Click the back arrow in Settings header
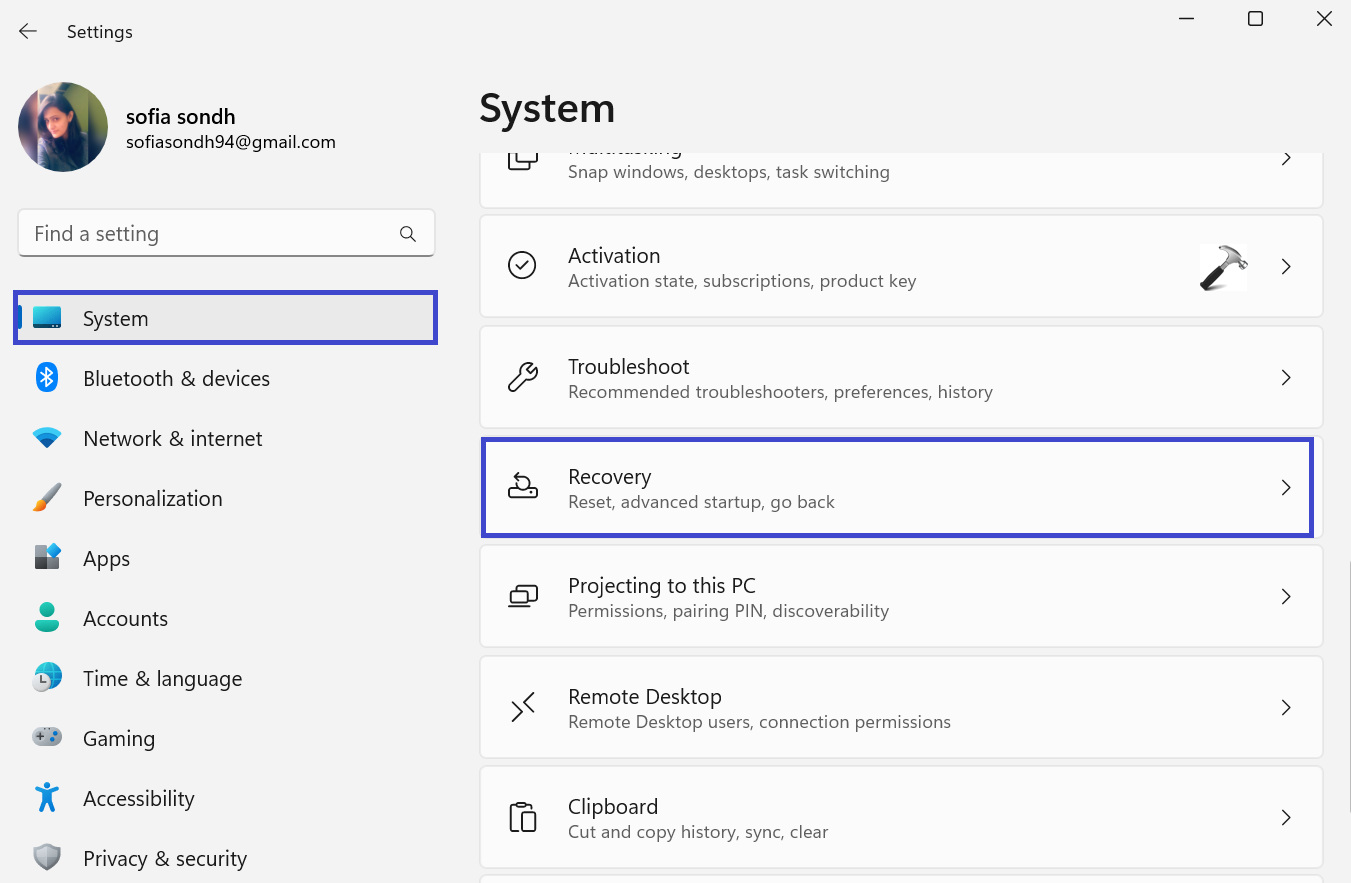The width and height of the screenshot is (1351, 883). click(28, 32)
